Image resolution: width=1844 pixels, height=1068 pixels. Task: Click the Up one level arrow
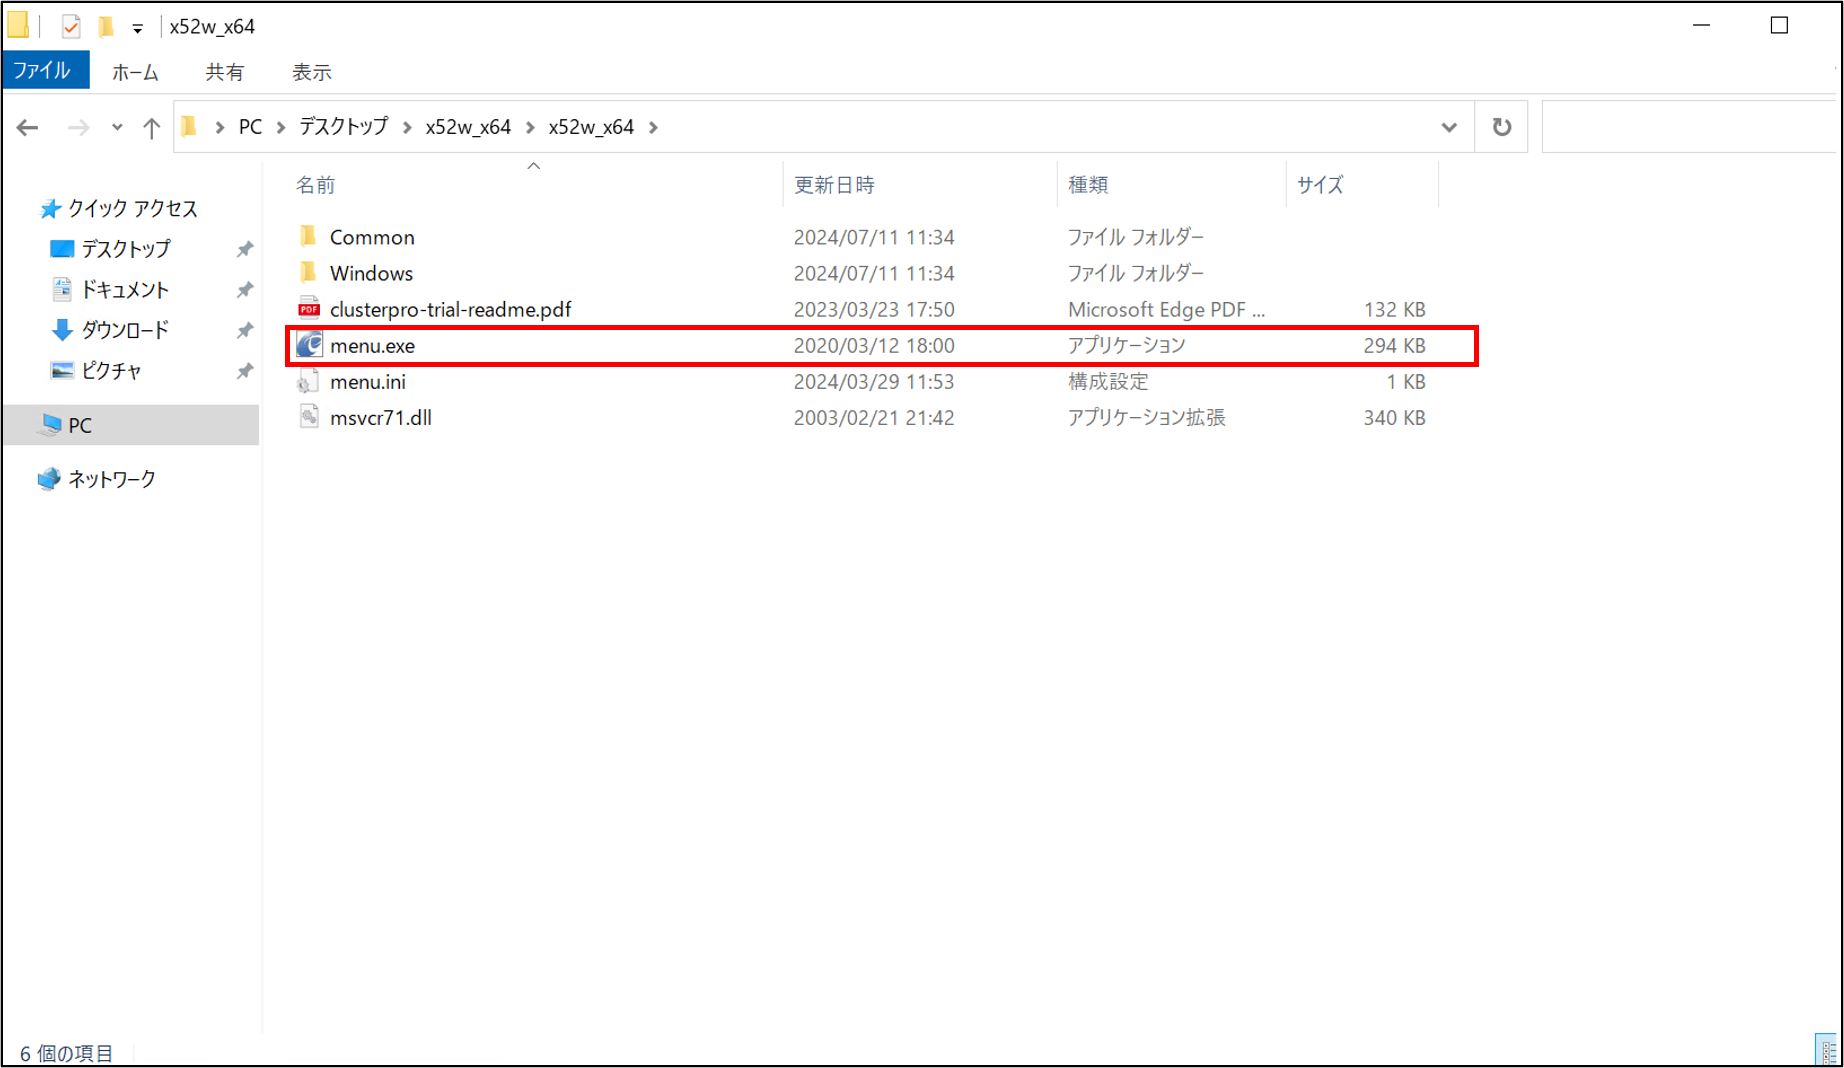151,127
